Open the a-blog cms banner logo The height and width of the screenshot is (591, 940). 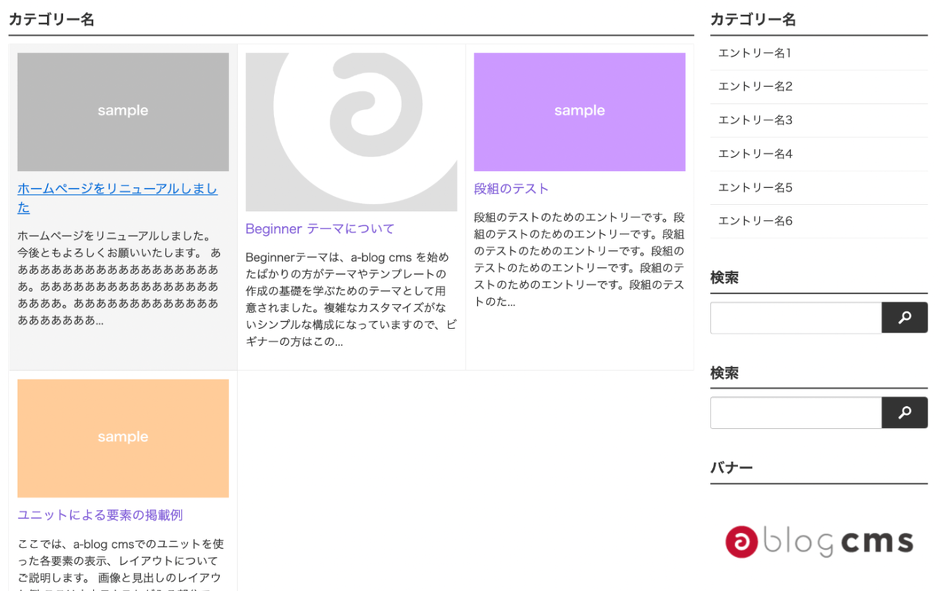[818, 541]
